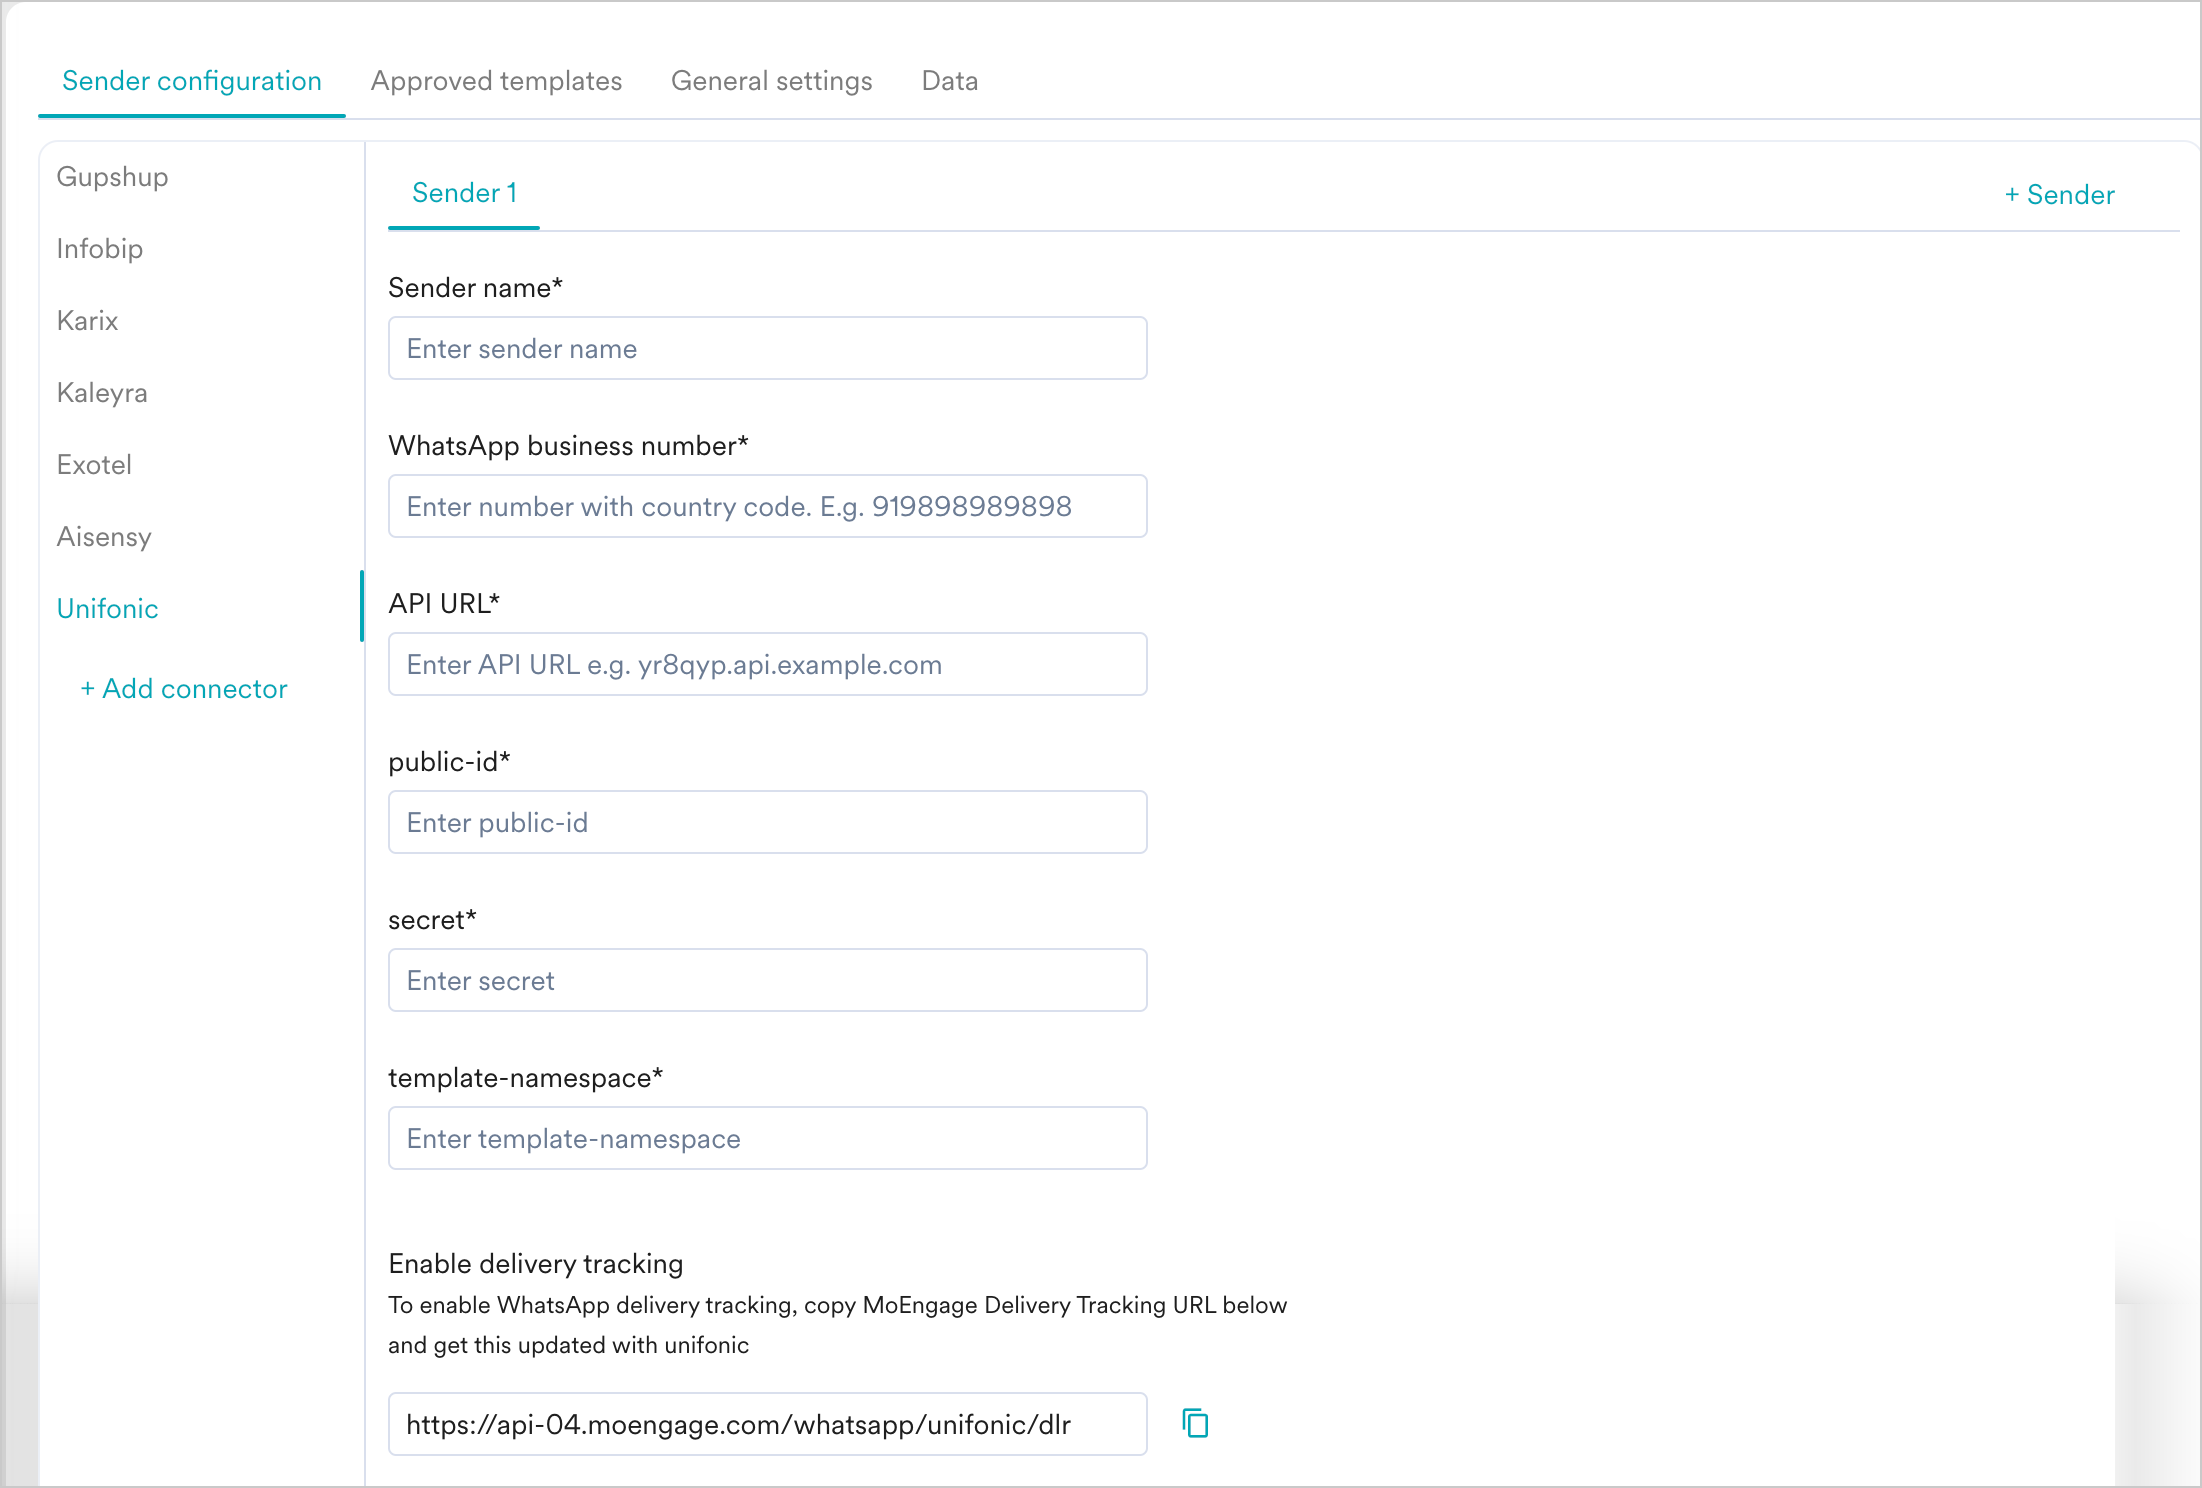The image size is (2202, 1488).
Task: Switch to the Approved templates tab
Action: [x=496, y=81]
